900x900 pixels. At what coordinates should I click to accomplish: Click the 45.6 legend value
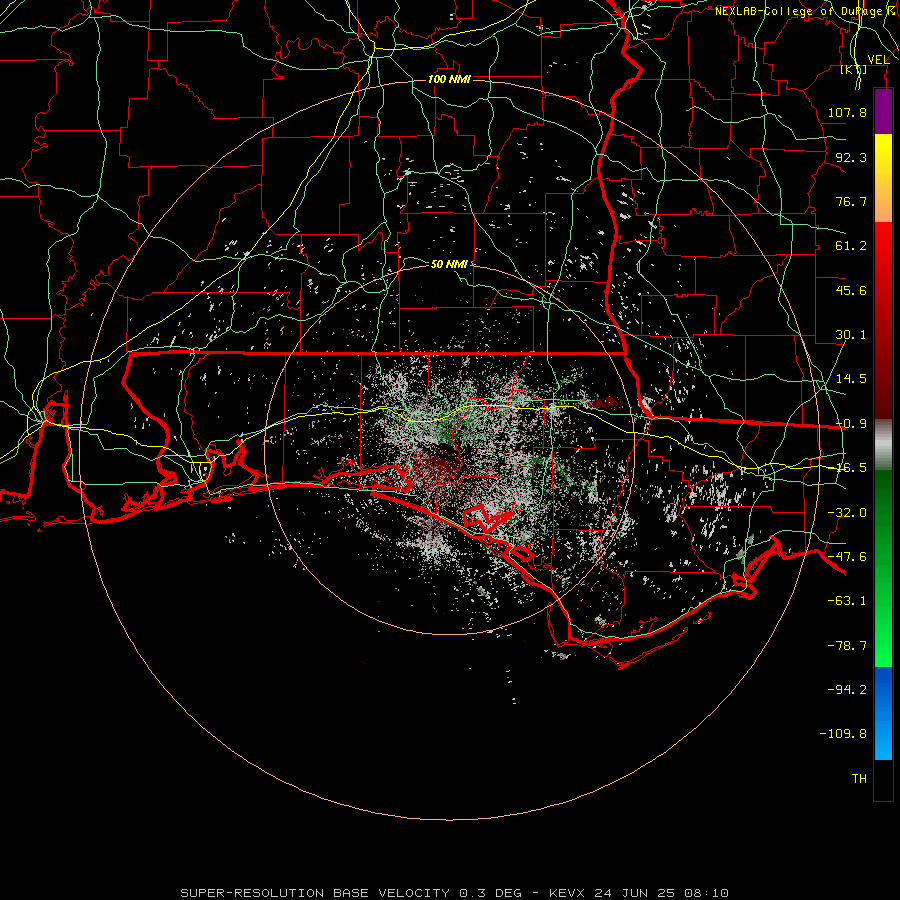click(x=851, y=290)
